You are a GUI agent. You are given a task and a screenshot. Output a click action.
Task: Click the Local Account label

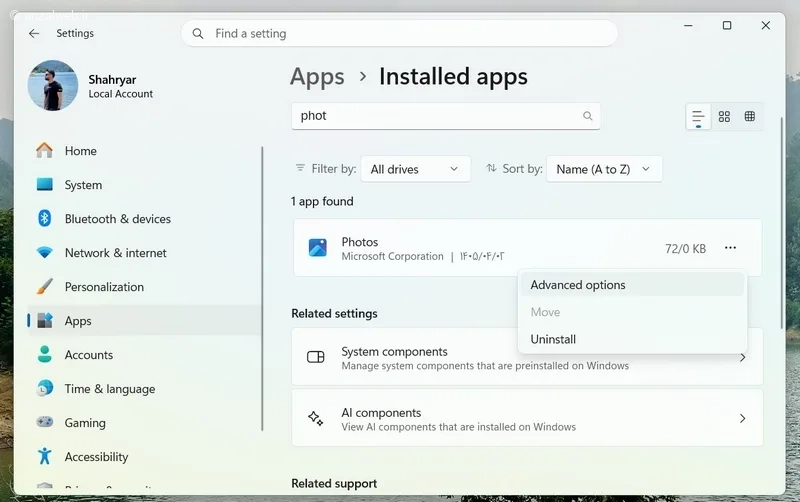[120, 94]
